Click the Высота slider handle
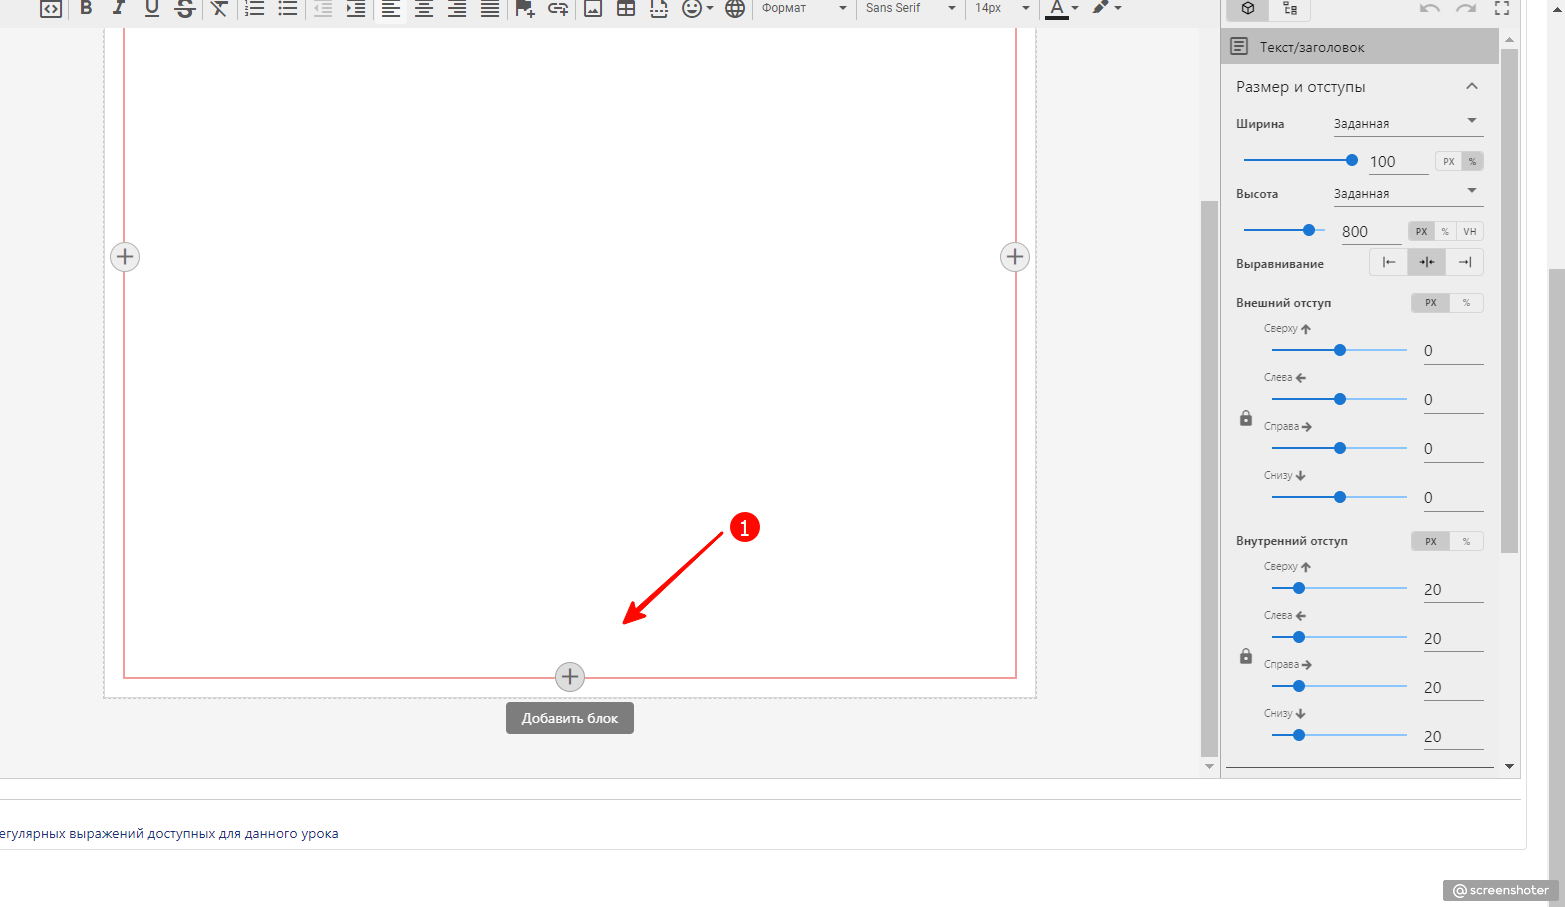1565x907 pixels. pos(1309,230)
